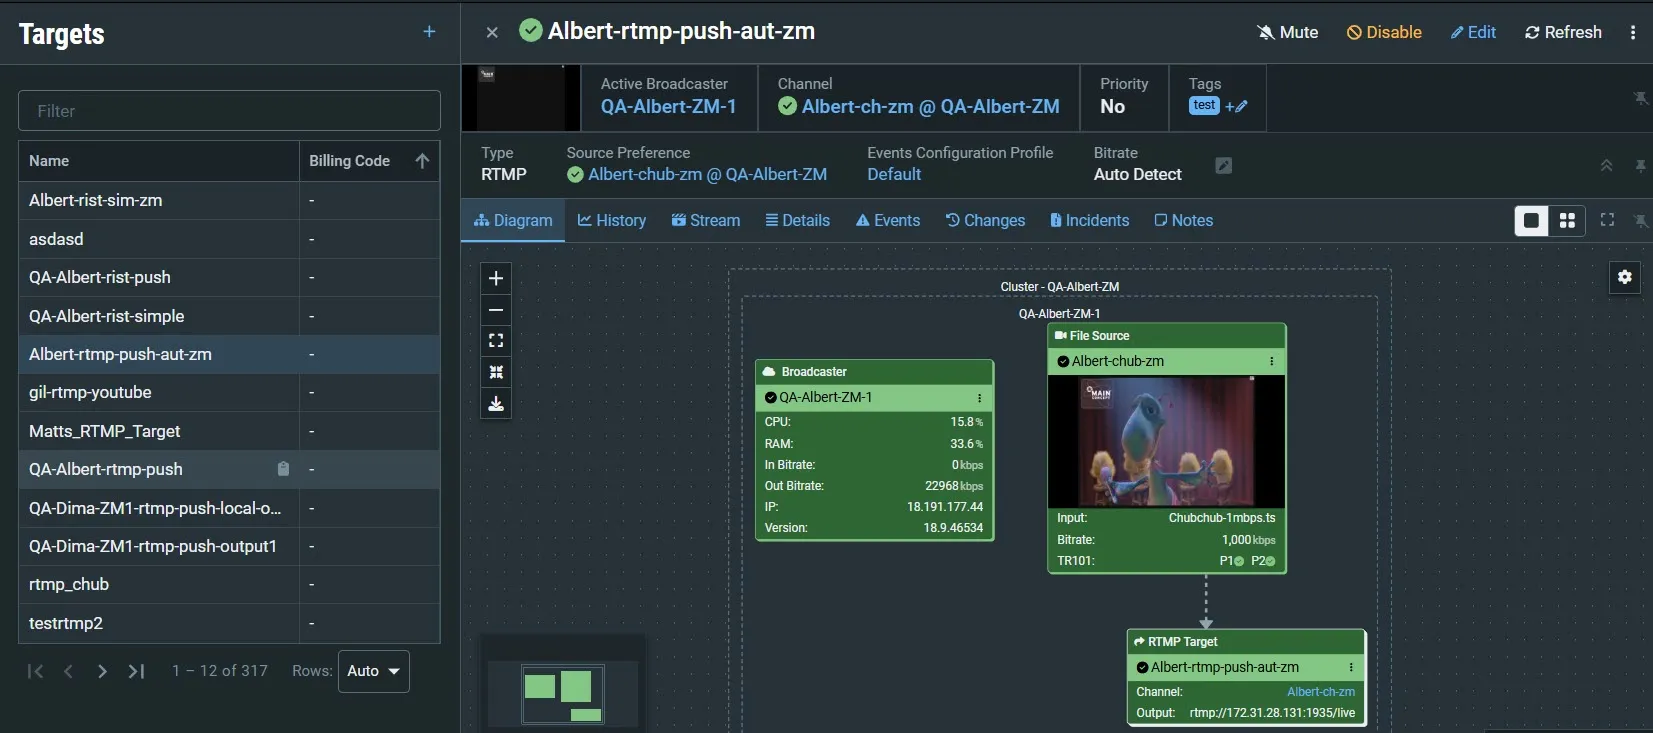The image size is (1653, 733).
Task: Open the RTMP target node menu
Action: coord(1351,667)
